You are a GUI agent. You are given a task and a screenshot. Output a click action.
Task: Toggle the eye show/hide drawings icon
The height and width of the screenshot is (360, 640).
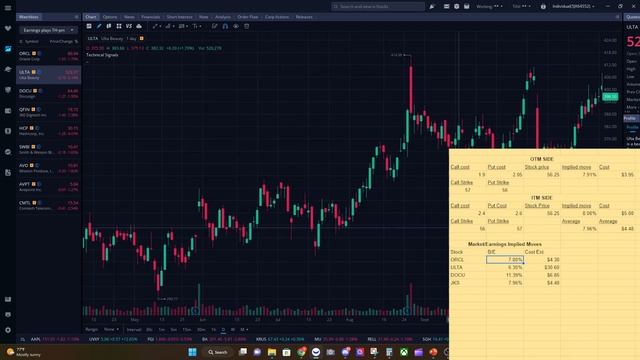pos(236,26)
